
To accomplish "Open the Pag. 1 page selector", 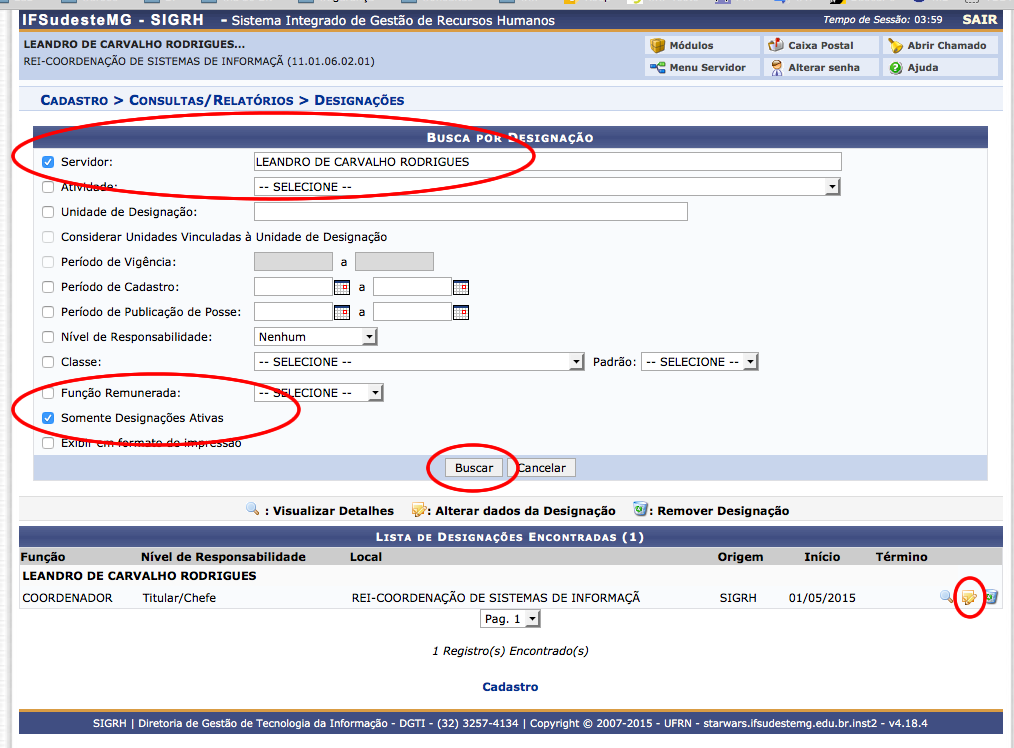I will click(510, 619).
